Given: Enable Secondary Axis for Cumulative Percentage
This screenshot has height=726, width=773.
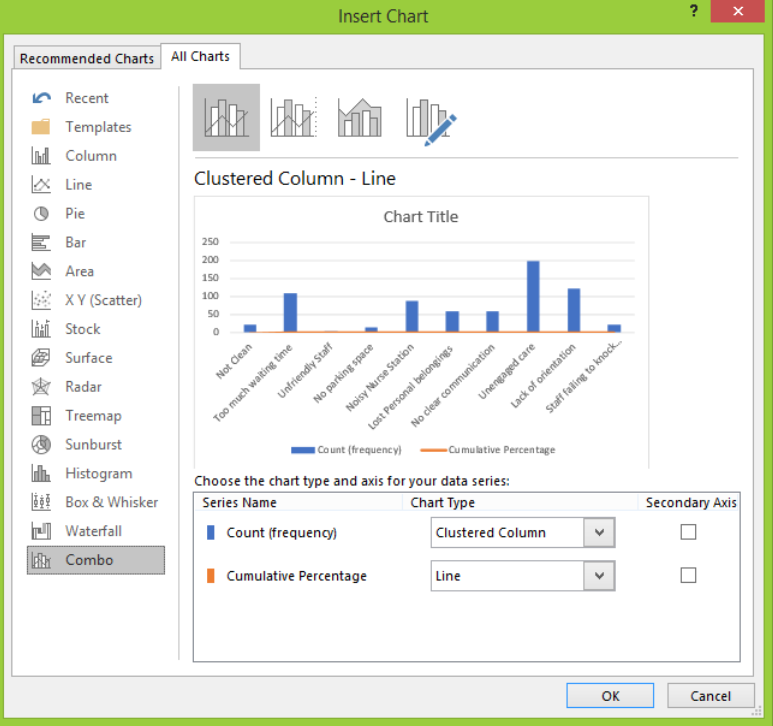Looking at the screenshot, I should pyautogui.click(x=688, y=575).
